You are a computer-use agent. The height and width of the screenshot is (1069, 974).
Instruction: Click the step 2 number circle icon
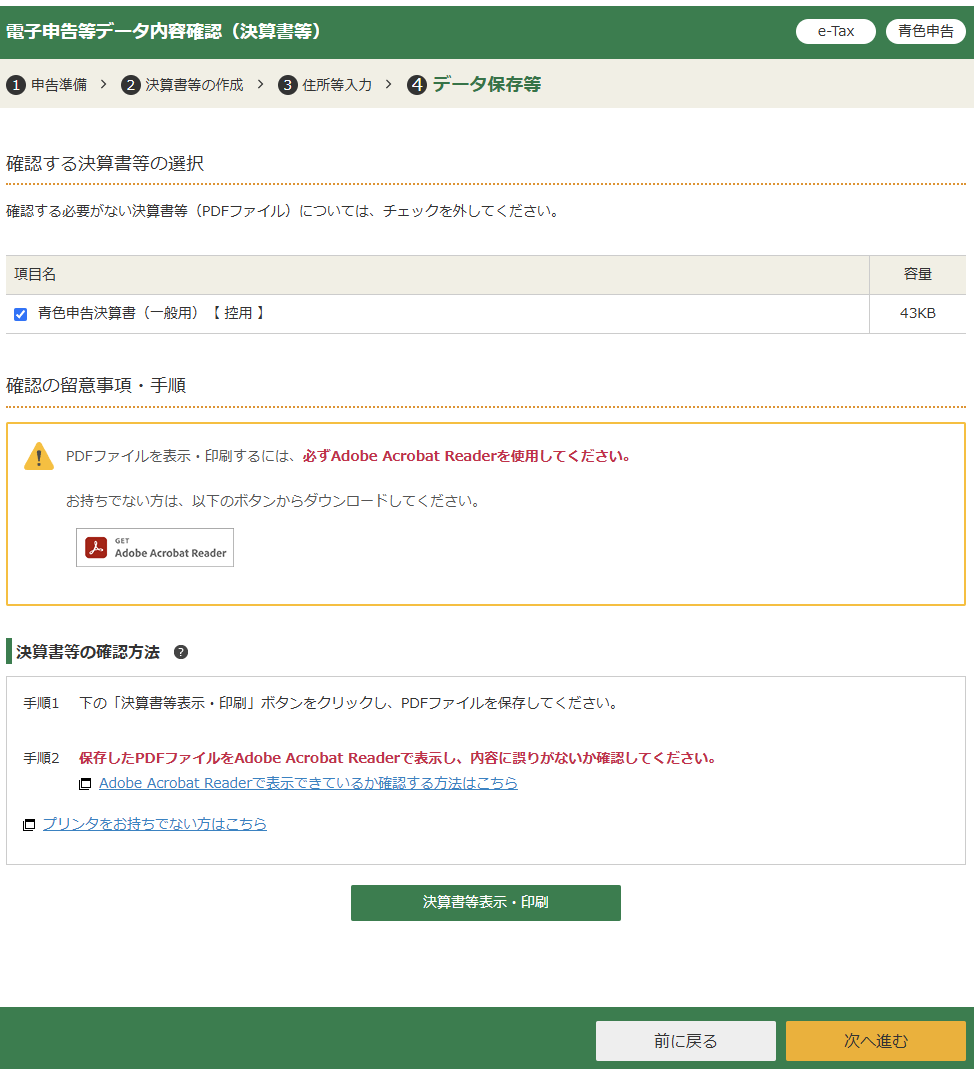(x=131, y=85)
